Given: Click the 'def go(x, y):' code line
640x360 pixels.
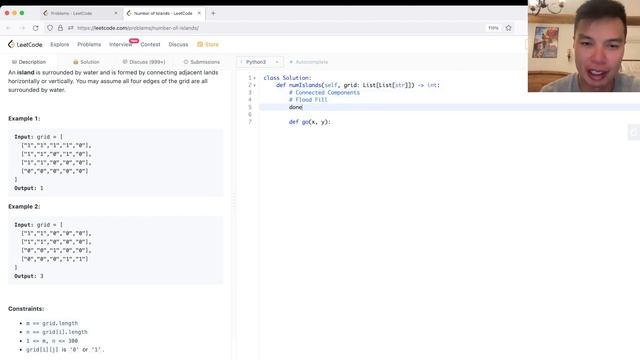Looking at the screenshot, I should pos(309,122).
